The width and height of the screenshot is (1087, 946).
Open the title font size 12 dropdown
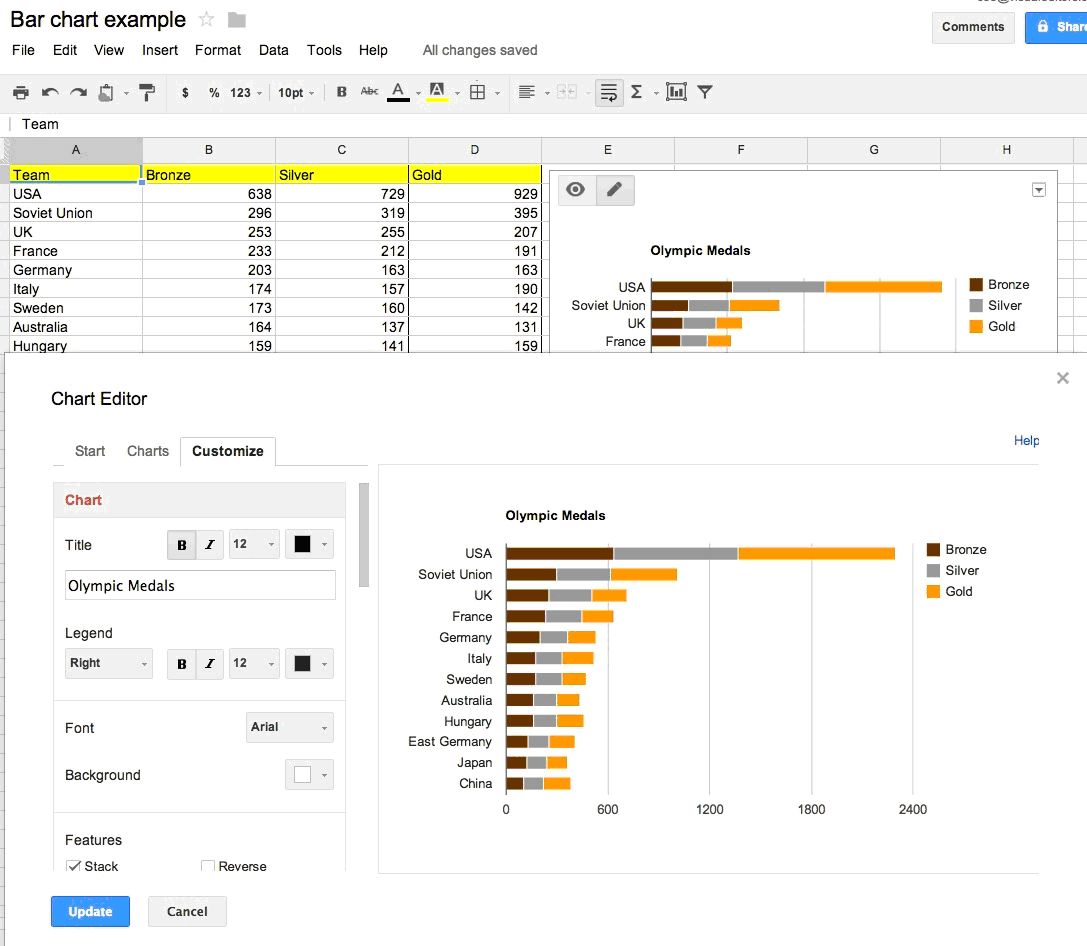254,545
